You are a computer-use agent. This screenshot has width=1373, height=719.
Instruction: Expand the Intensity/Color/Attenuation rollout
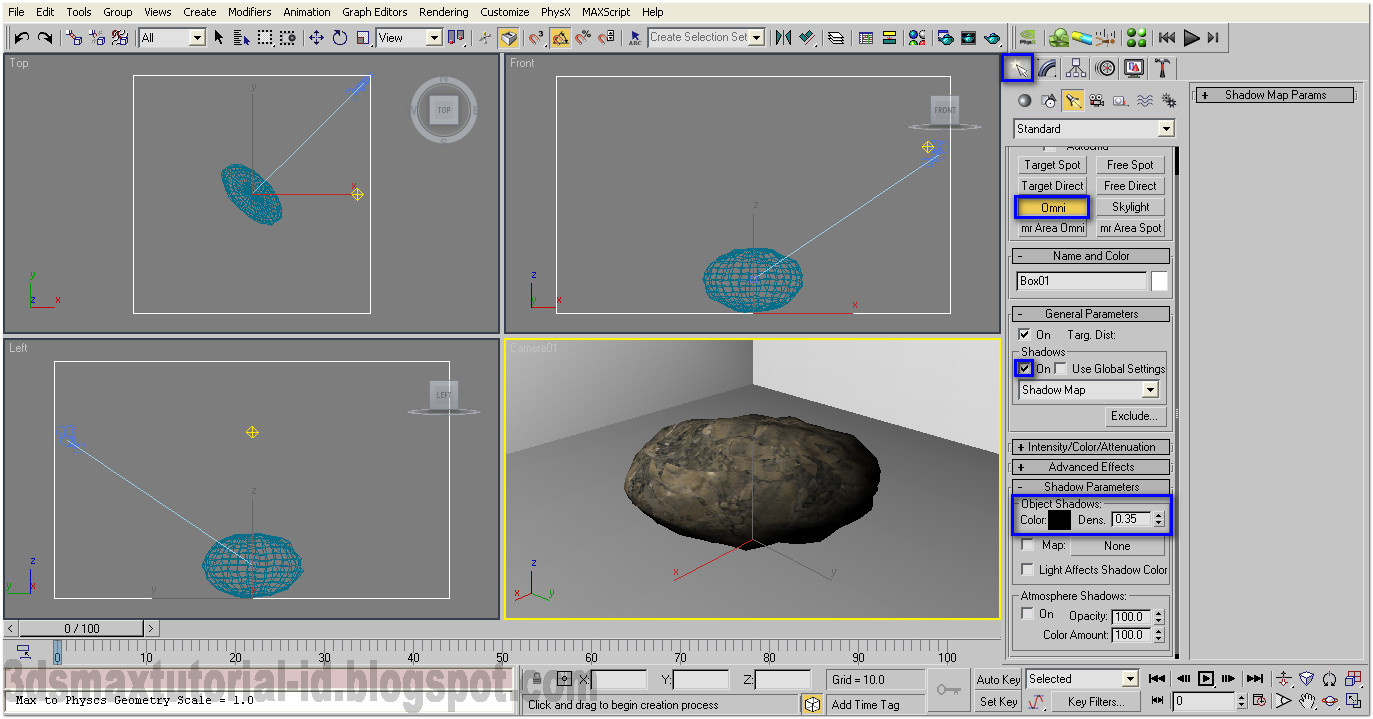point(1090,446)
